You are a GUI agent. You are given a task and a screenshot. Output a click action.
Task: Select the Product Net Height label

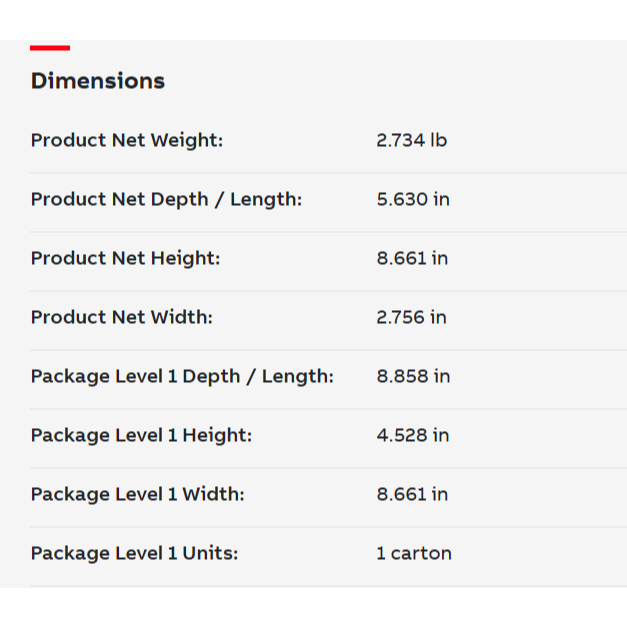[125, 259]
